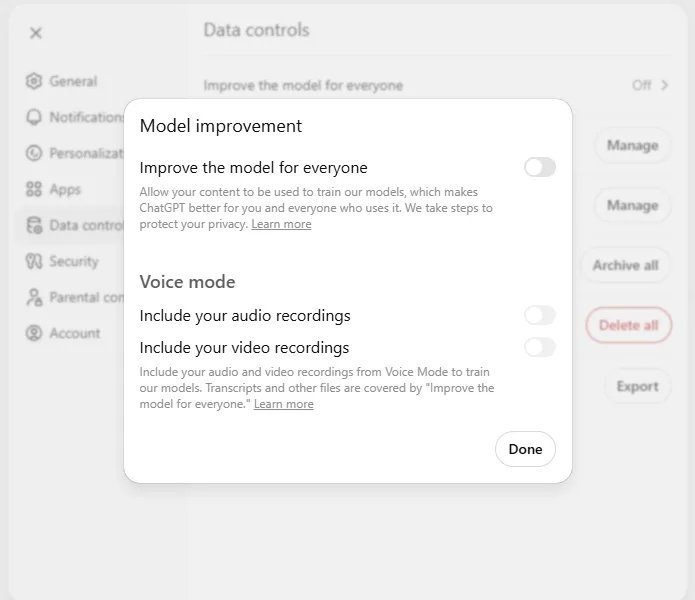Open the Account profile icon

point(34,333)
